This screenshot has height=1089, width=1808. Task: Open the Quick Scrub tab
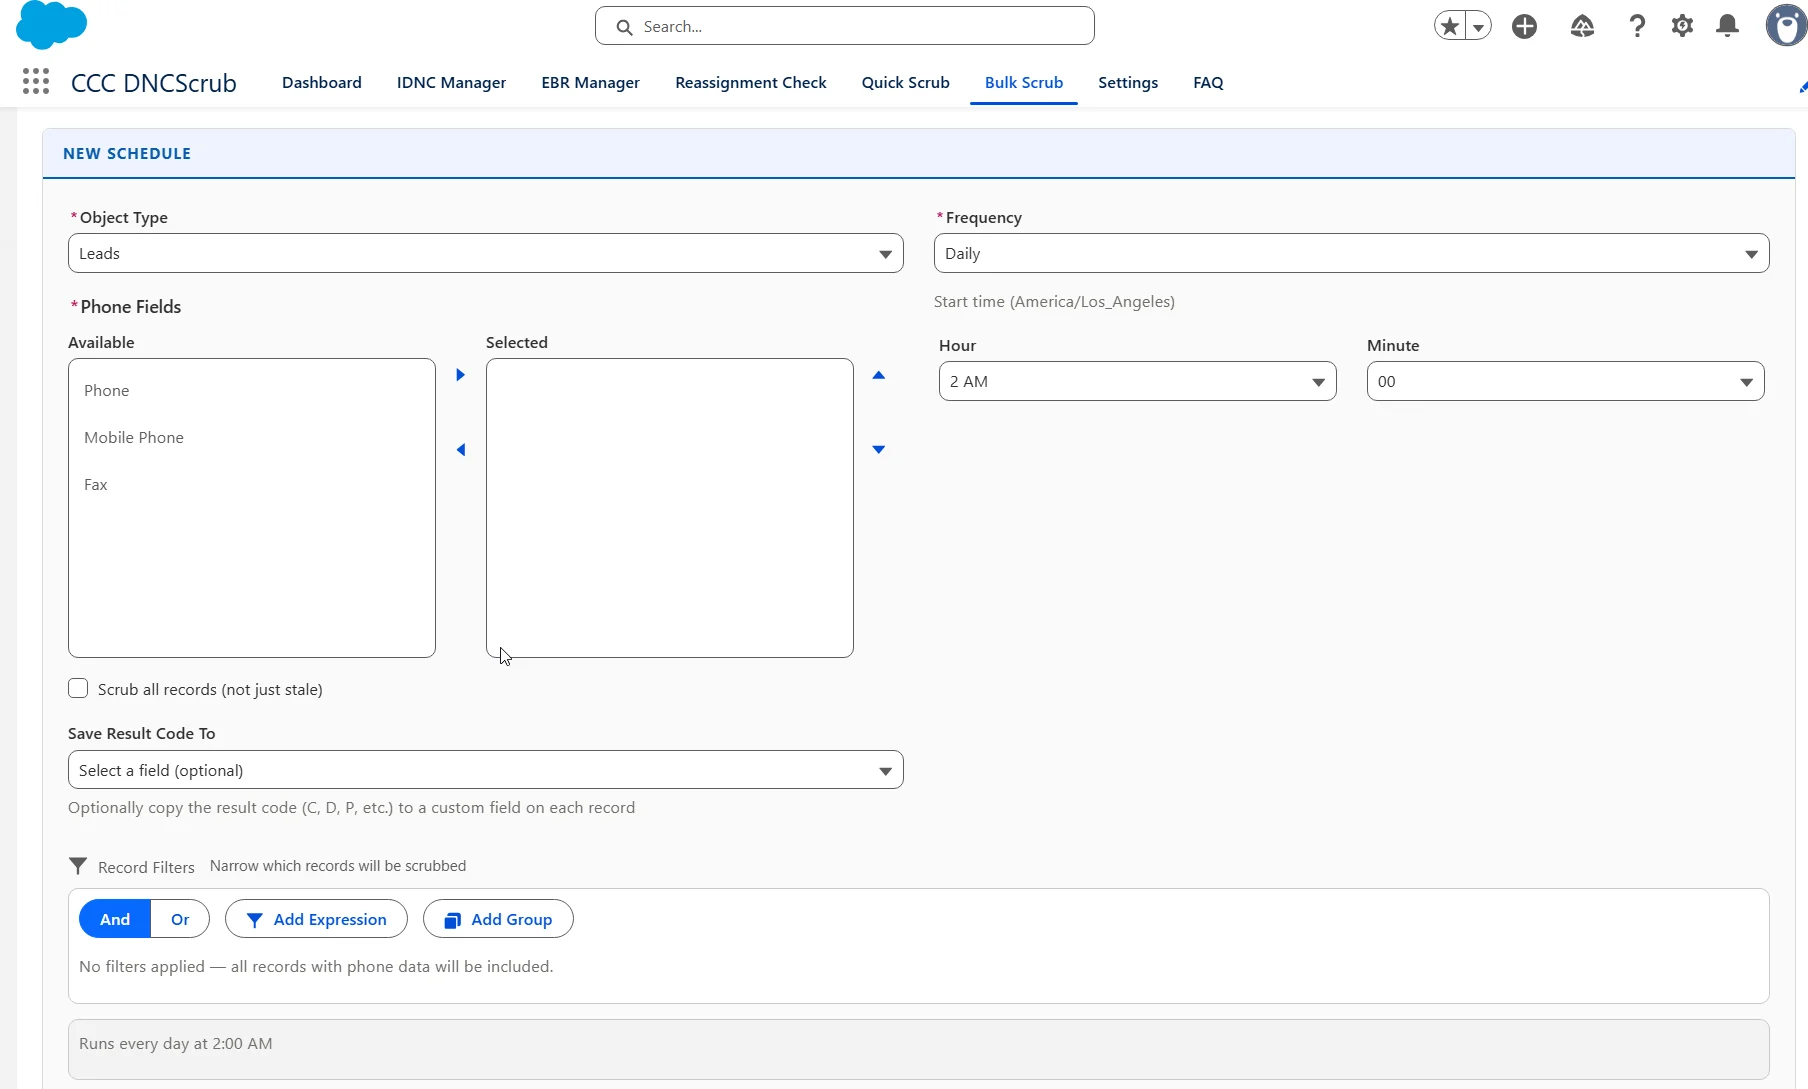click(x=906, y=82)
